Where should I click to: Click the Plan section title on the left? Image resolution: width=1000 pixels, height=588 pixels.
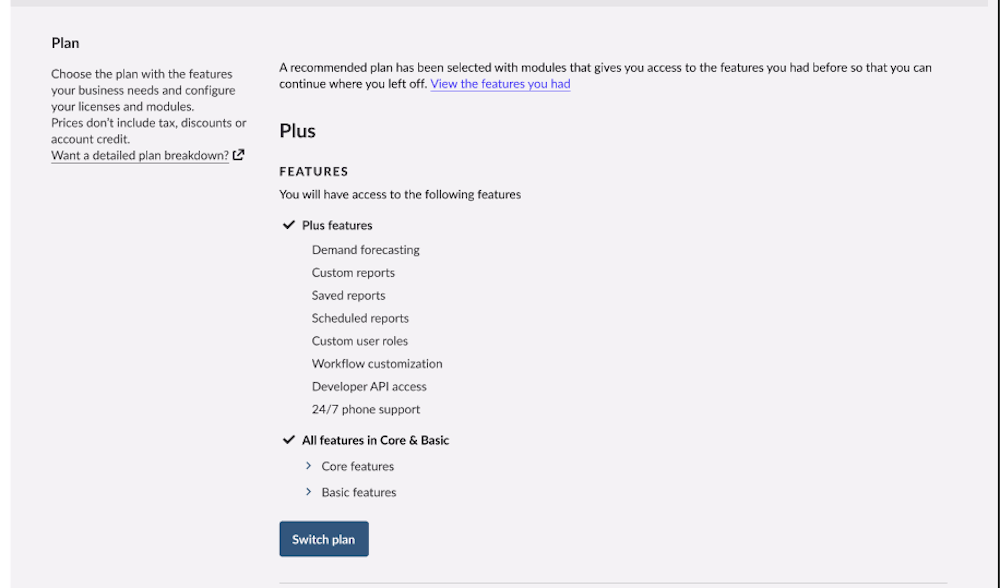(65, 43)
